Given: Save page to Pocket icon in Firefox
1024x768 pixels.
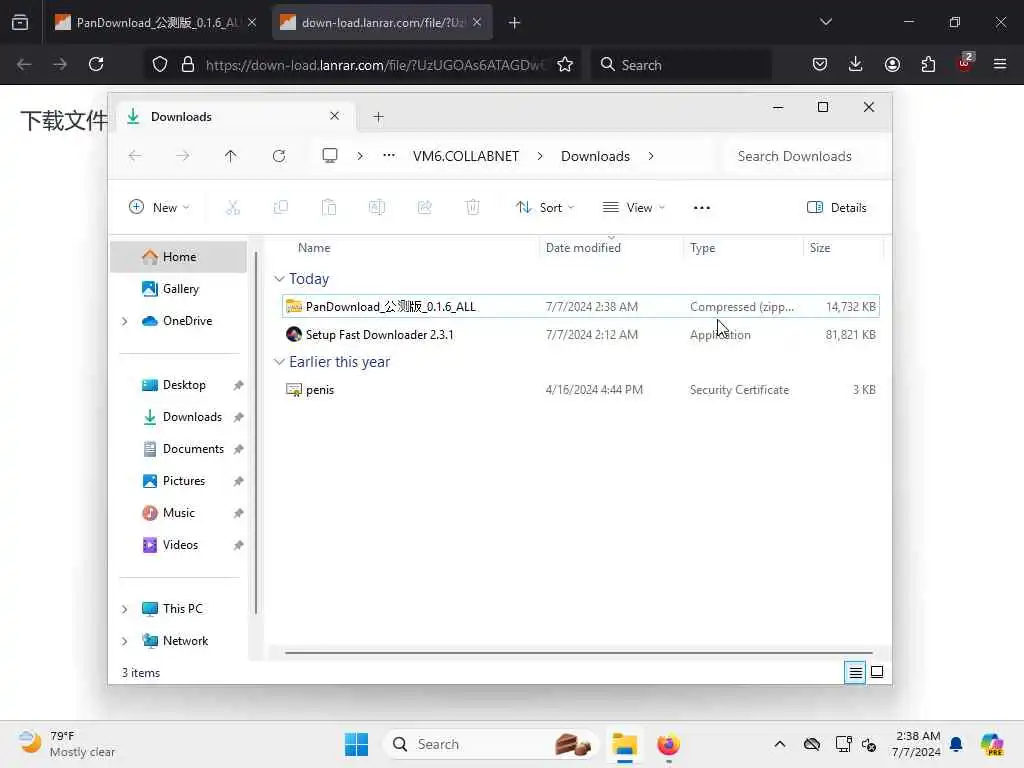Looking at the screenshot, I should pyautogui.click(x=820, y=64).
